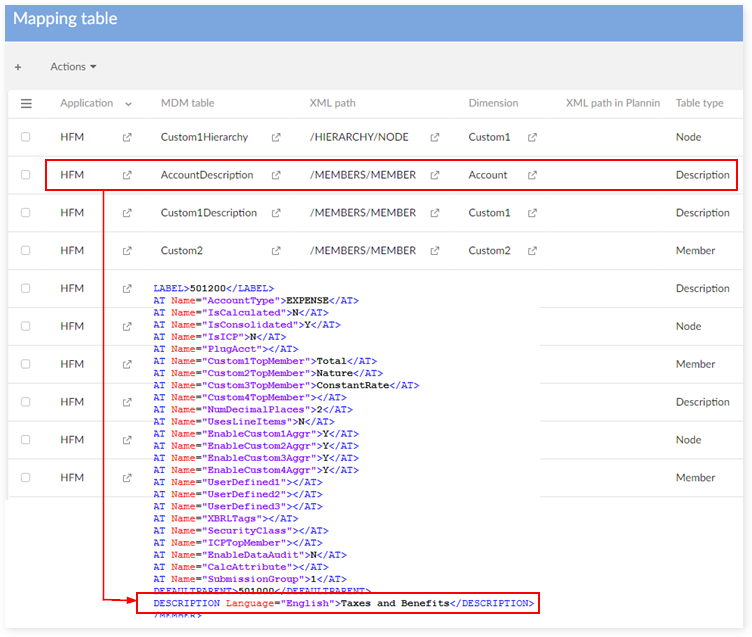Screen dimensions: 752x637
Task: Open link icon beside /MEMBERS/MEMBER in AccountDescription row
Action: point(435,175)
